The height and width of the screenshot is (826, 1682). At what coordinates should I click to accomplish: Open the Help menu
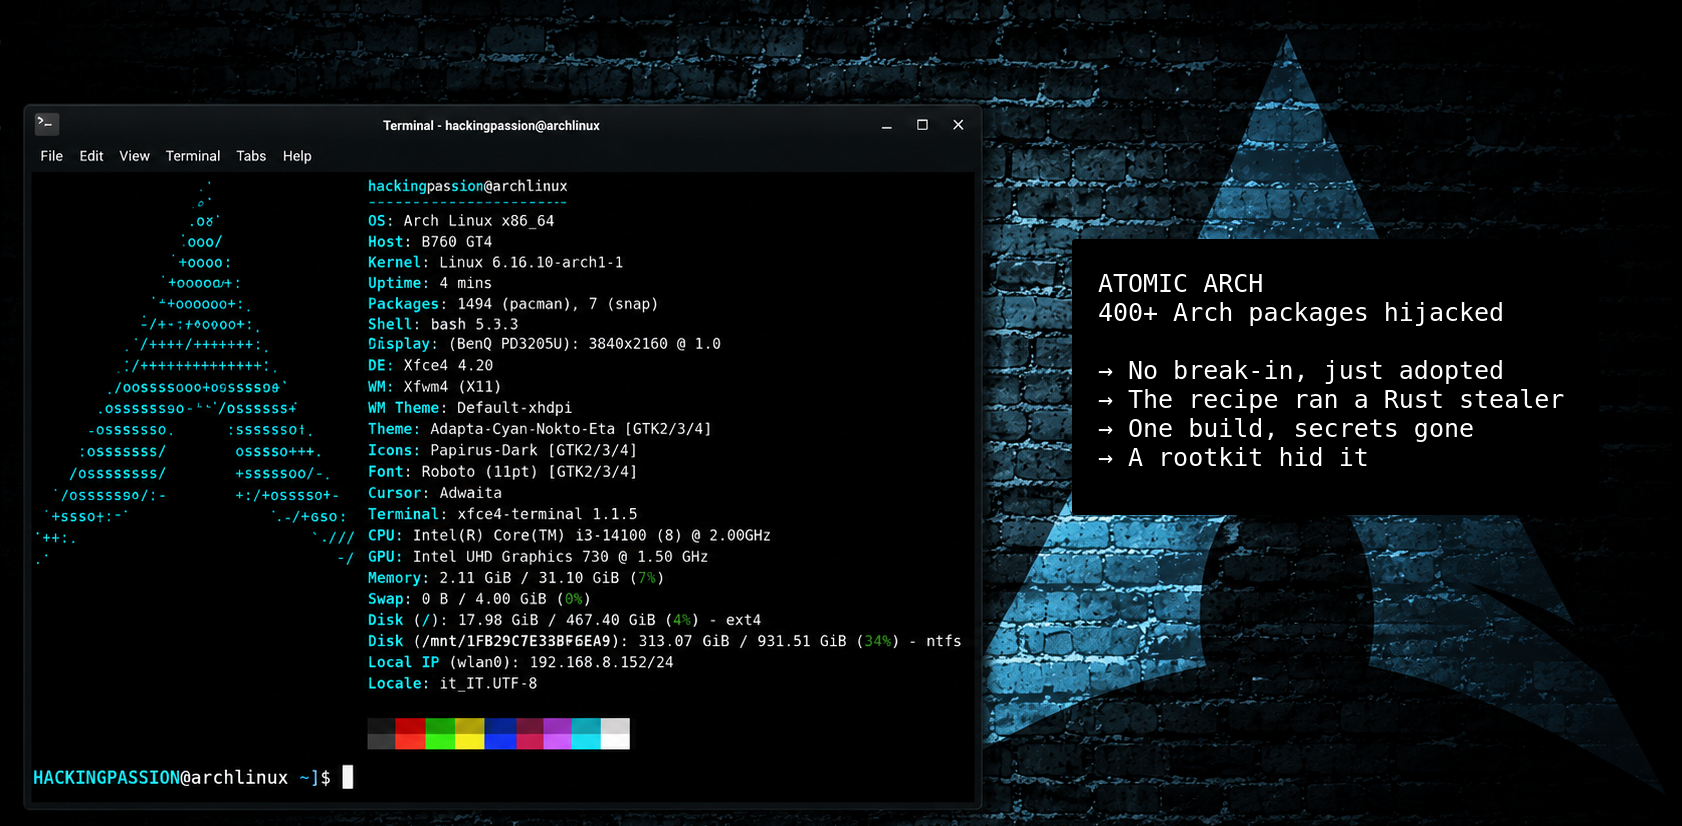point(297,156)
